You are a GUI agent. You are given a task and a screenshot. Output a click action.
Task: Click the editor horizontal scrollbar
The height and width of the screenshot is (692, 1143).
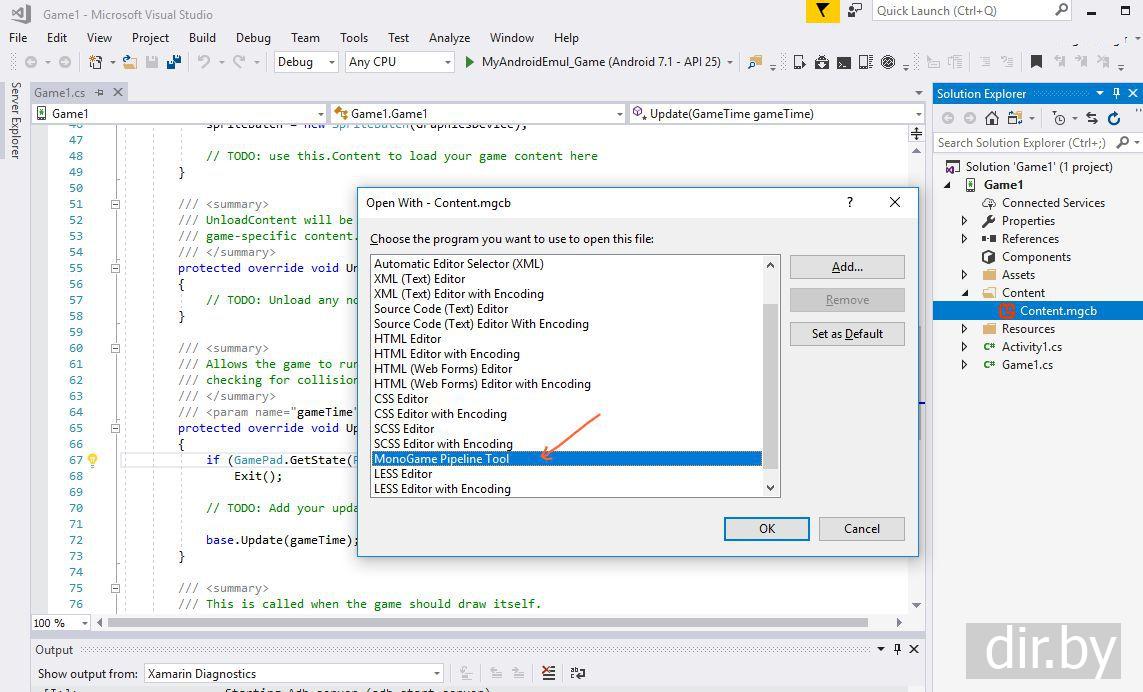(486, 622)
